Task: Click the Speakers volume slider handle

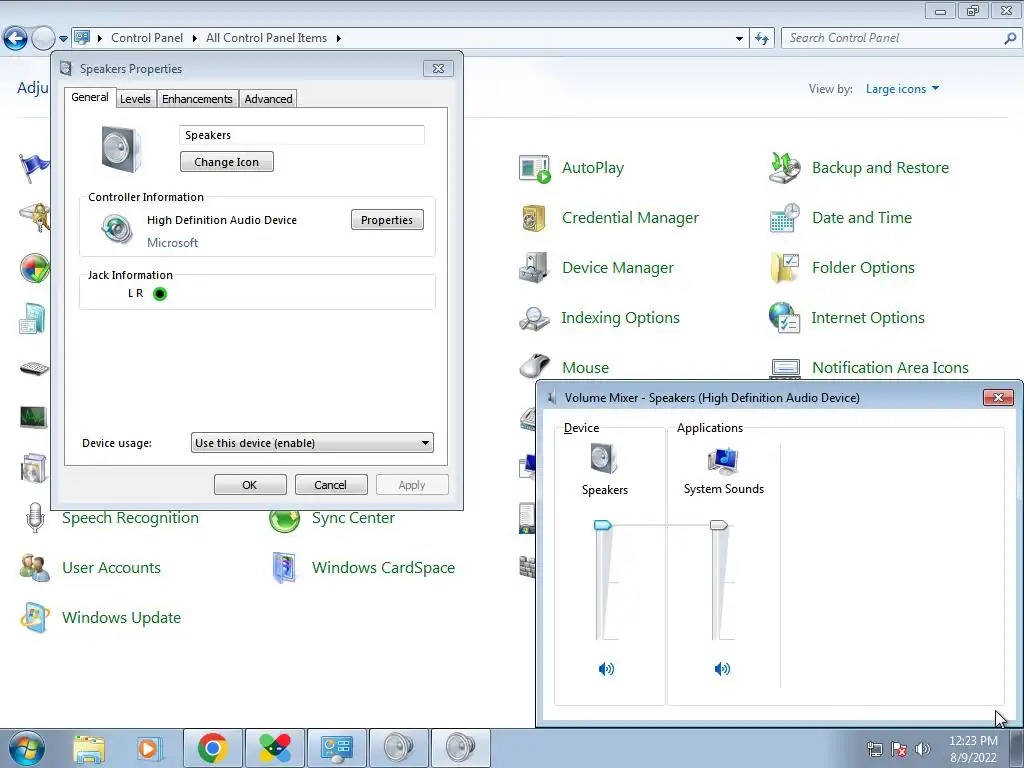Action: point(602,525)
